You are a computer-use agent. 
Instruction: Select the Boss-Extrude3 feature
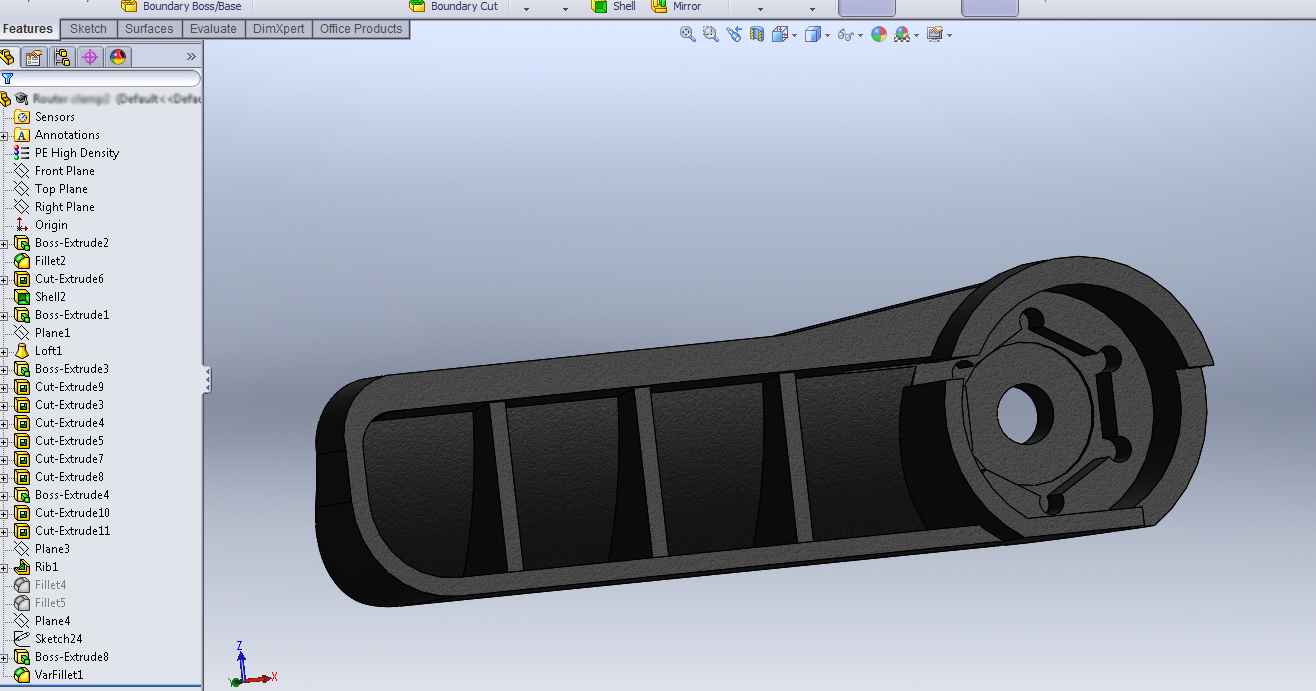71,369
